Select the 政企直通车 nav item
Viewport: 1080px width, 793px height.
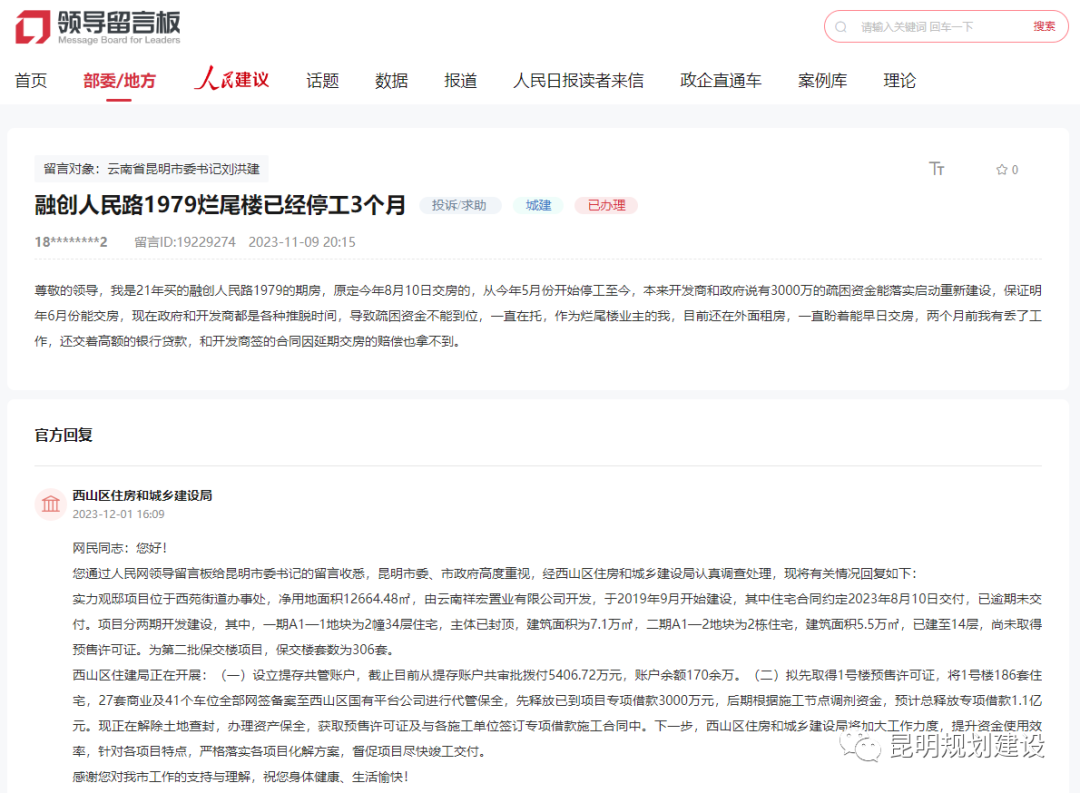[721, 80]
